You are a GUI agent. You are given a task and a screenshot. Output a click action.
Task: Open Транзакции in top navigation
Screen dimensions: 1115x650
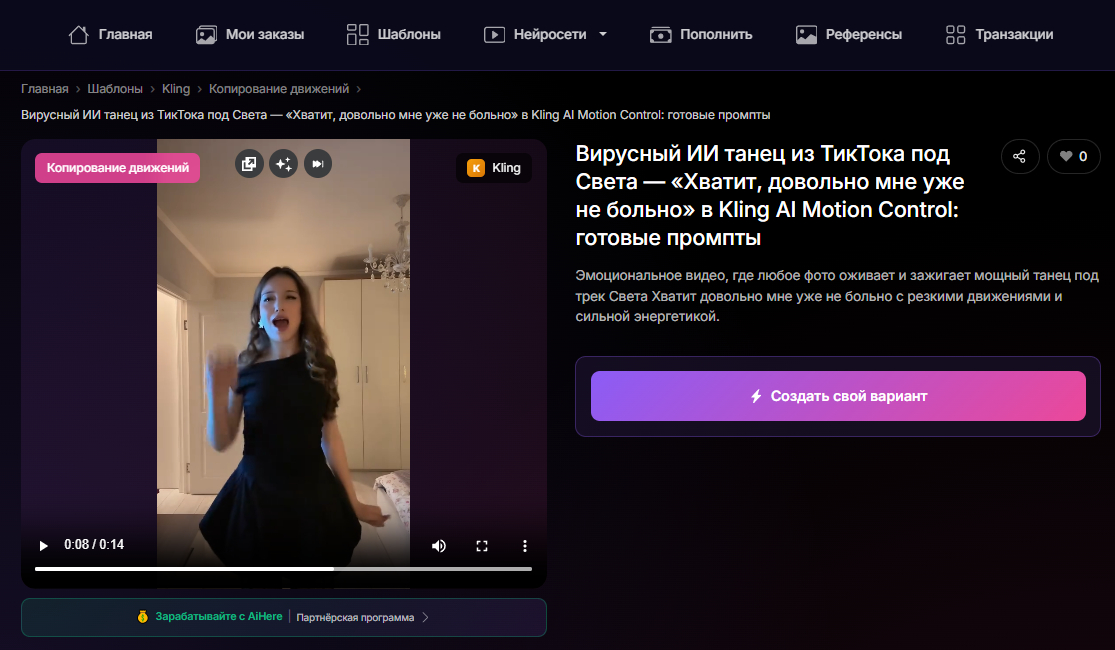click(x=999, y=34)
